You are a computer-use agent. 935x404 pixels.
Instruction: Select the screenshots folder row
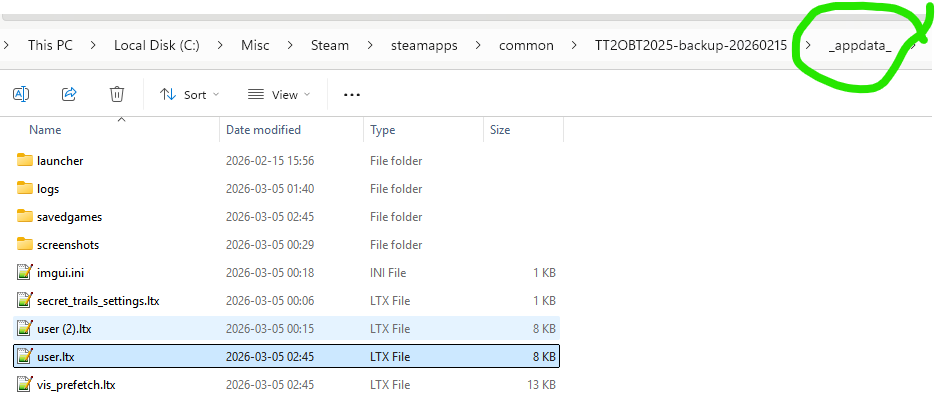point(68,245)
